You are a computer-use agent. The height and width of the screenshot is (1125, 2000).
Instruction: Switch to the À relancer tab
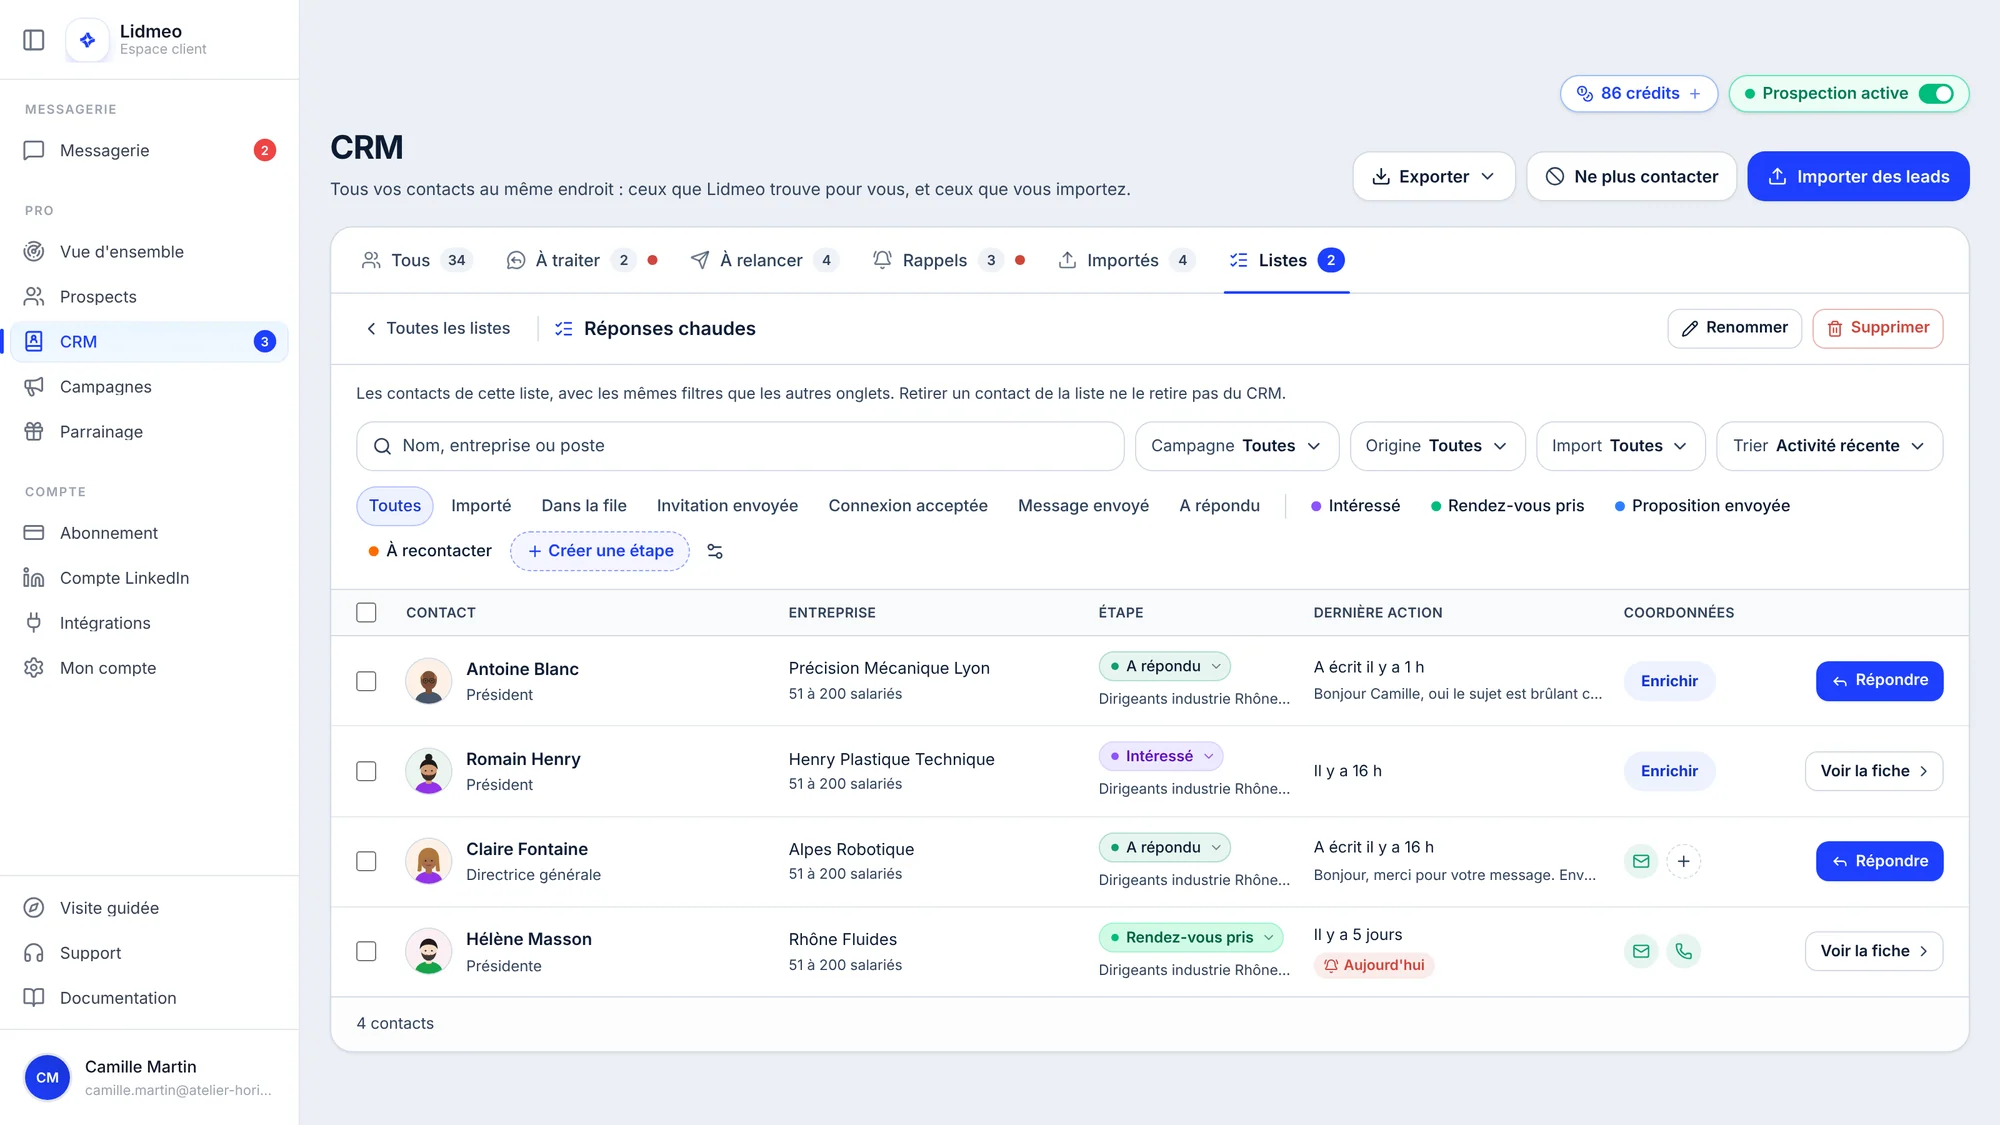763,260
